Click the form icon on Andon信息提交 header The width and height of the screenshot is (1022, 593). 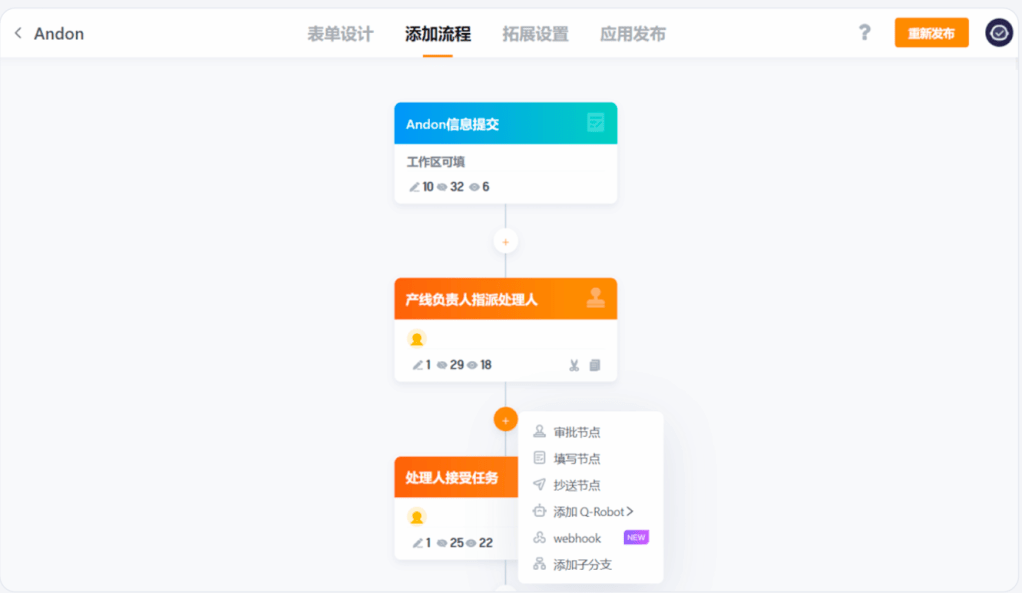tap(595, 123)
